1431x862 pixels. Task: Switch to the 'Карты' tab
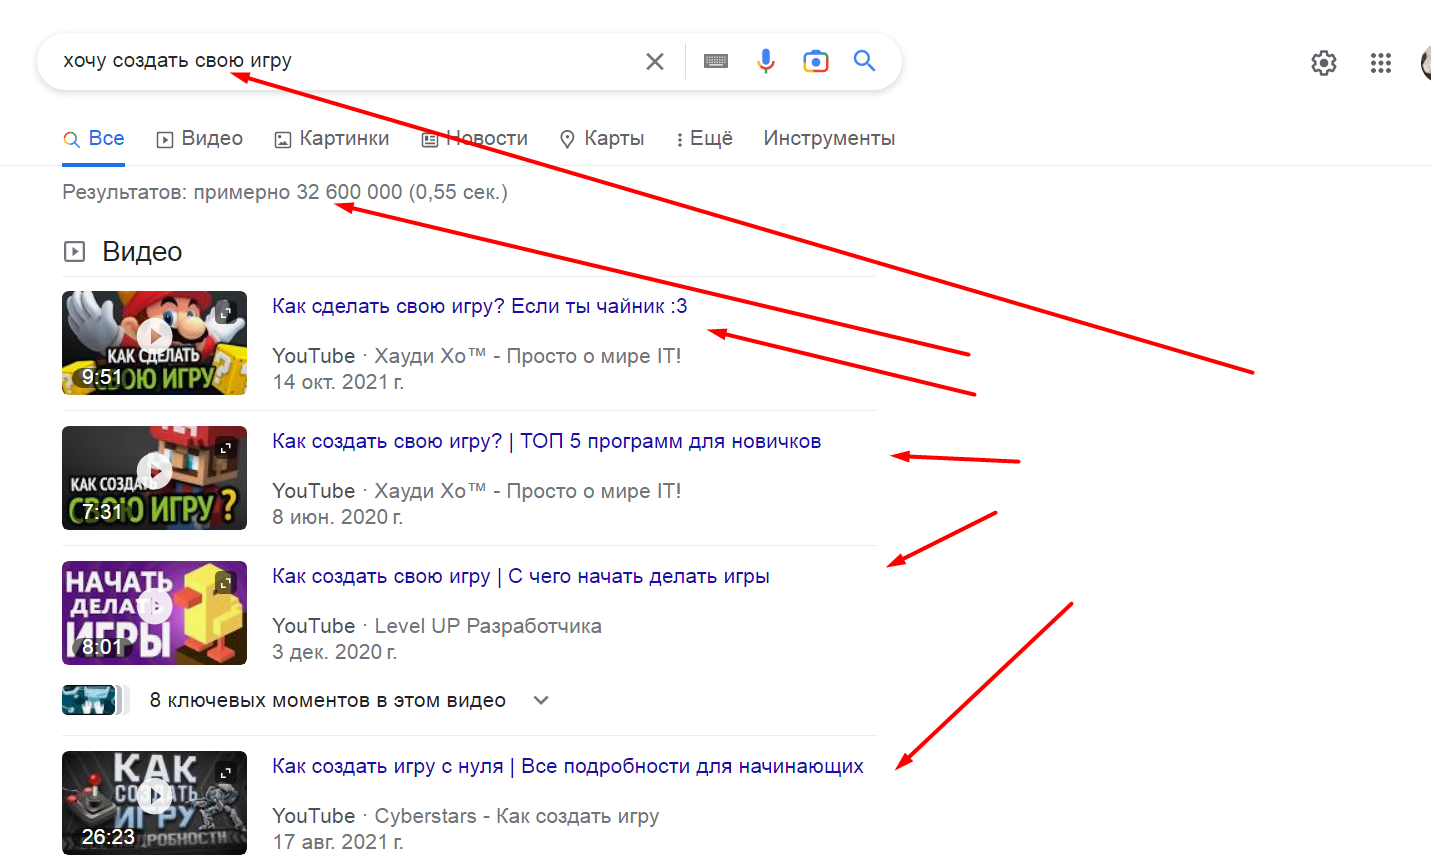tap(602, 139)
